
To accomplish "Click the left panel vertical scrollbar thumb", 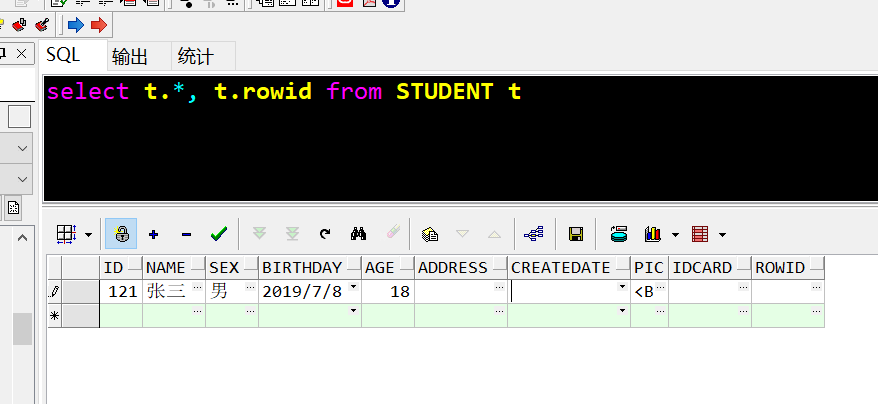I will point(22,329).
